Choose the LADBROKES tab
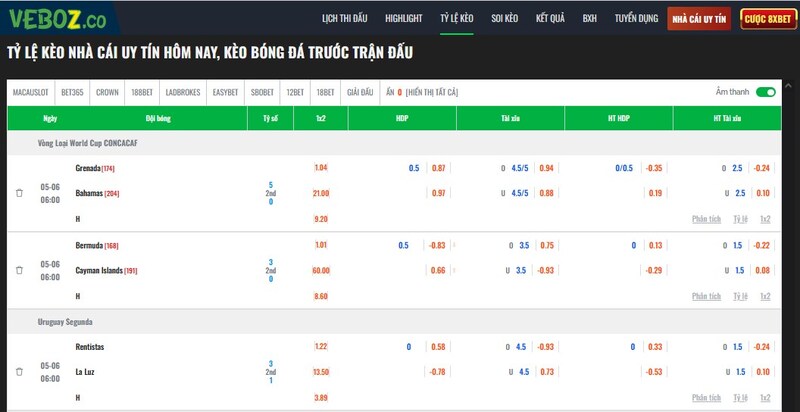 tap(183, 92)
